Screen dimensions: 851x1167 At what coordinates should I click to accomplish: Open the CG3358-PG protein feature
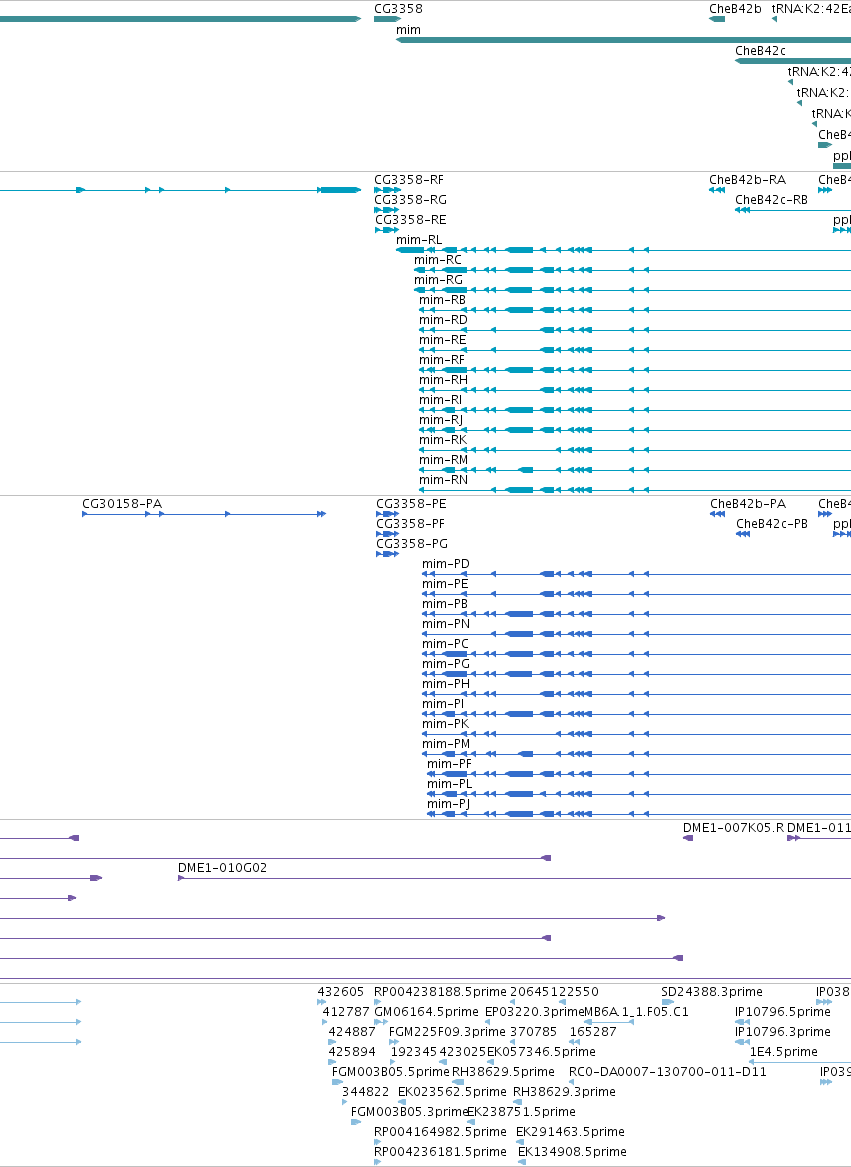[412, 545]
